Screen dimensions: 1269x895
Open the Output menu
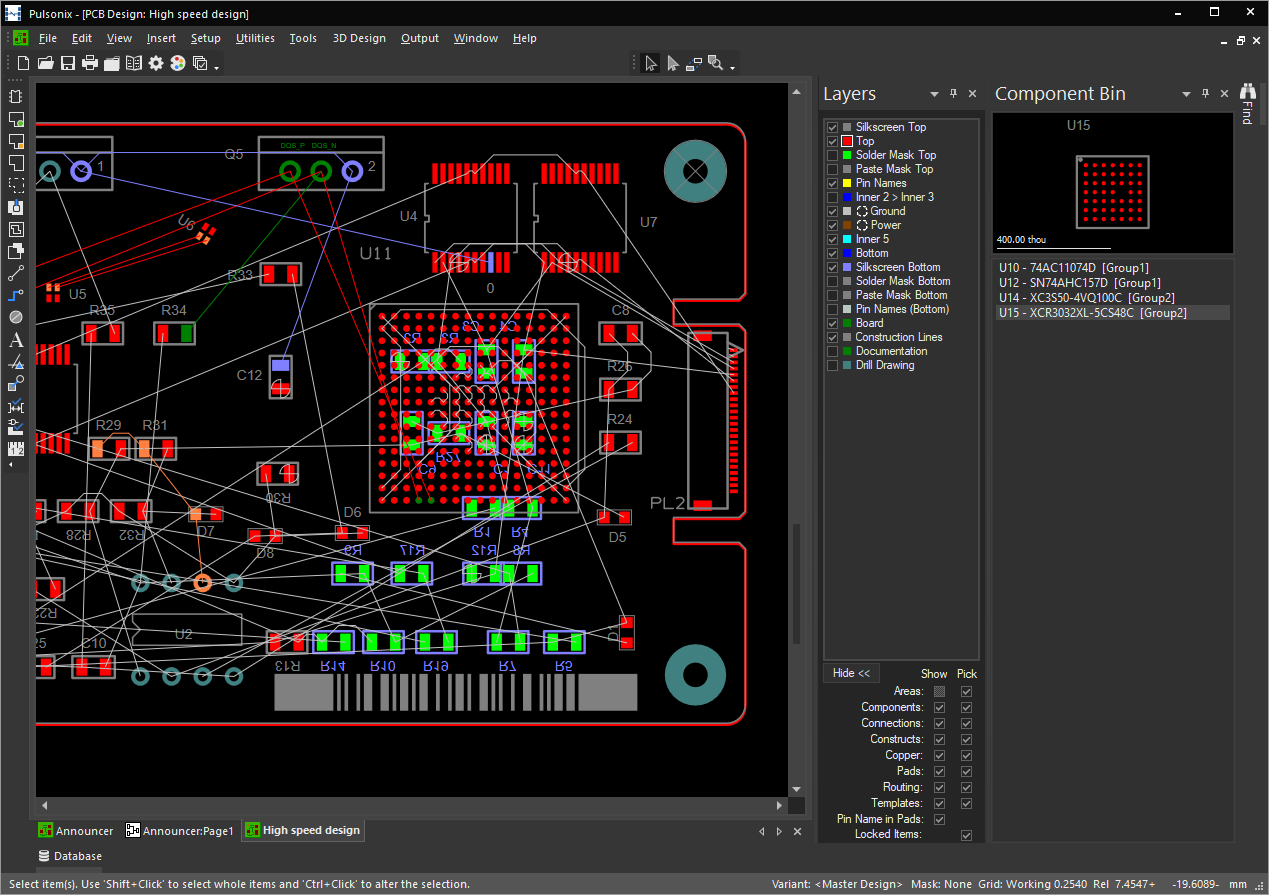point(420,38)
